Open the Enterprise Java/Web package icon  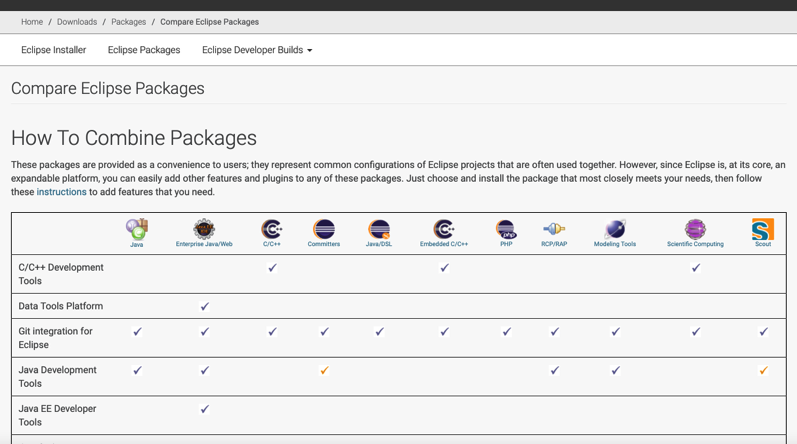pyautogui.click(x=204, y=229)
